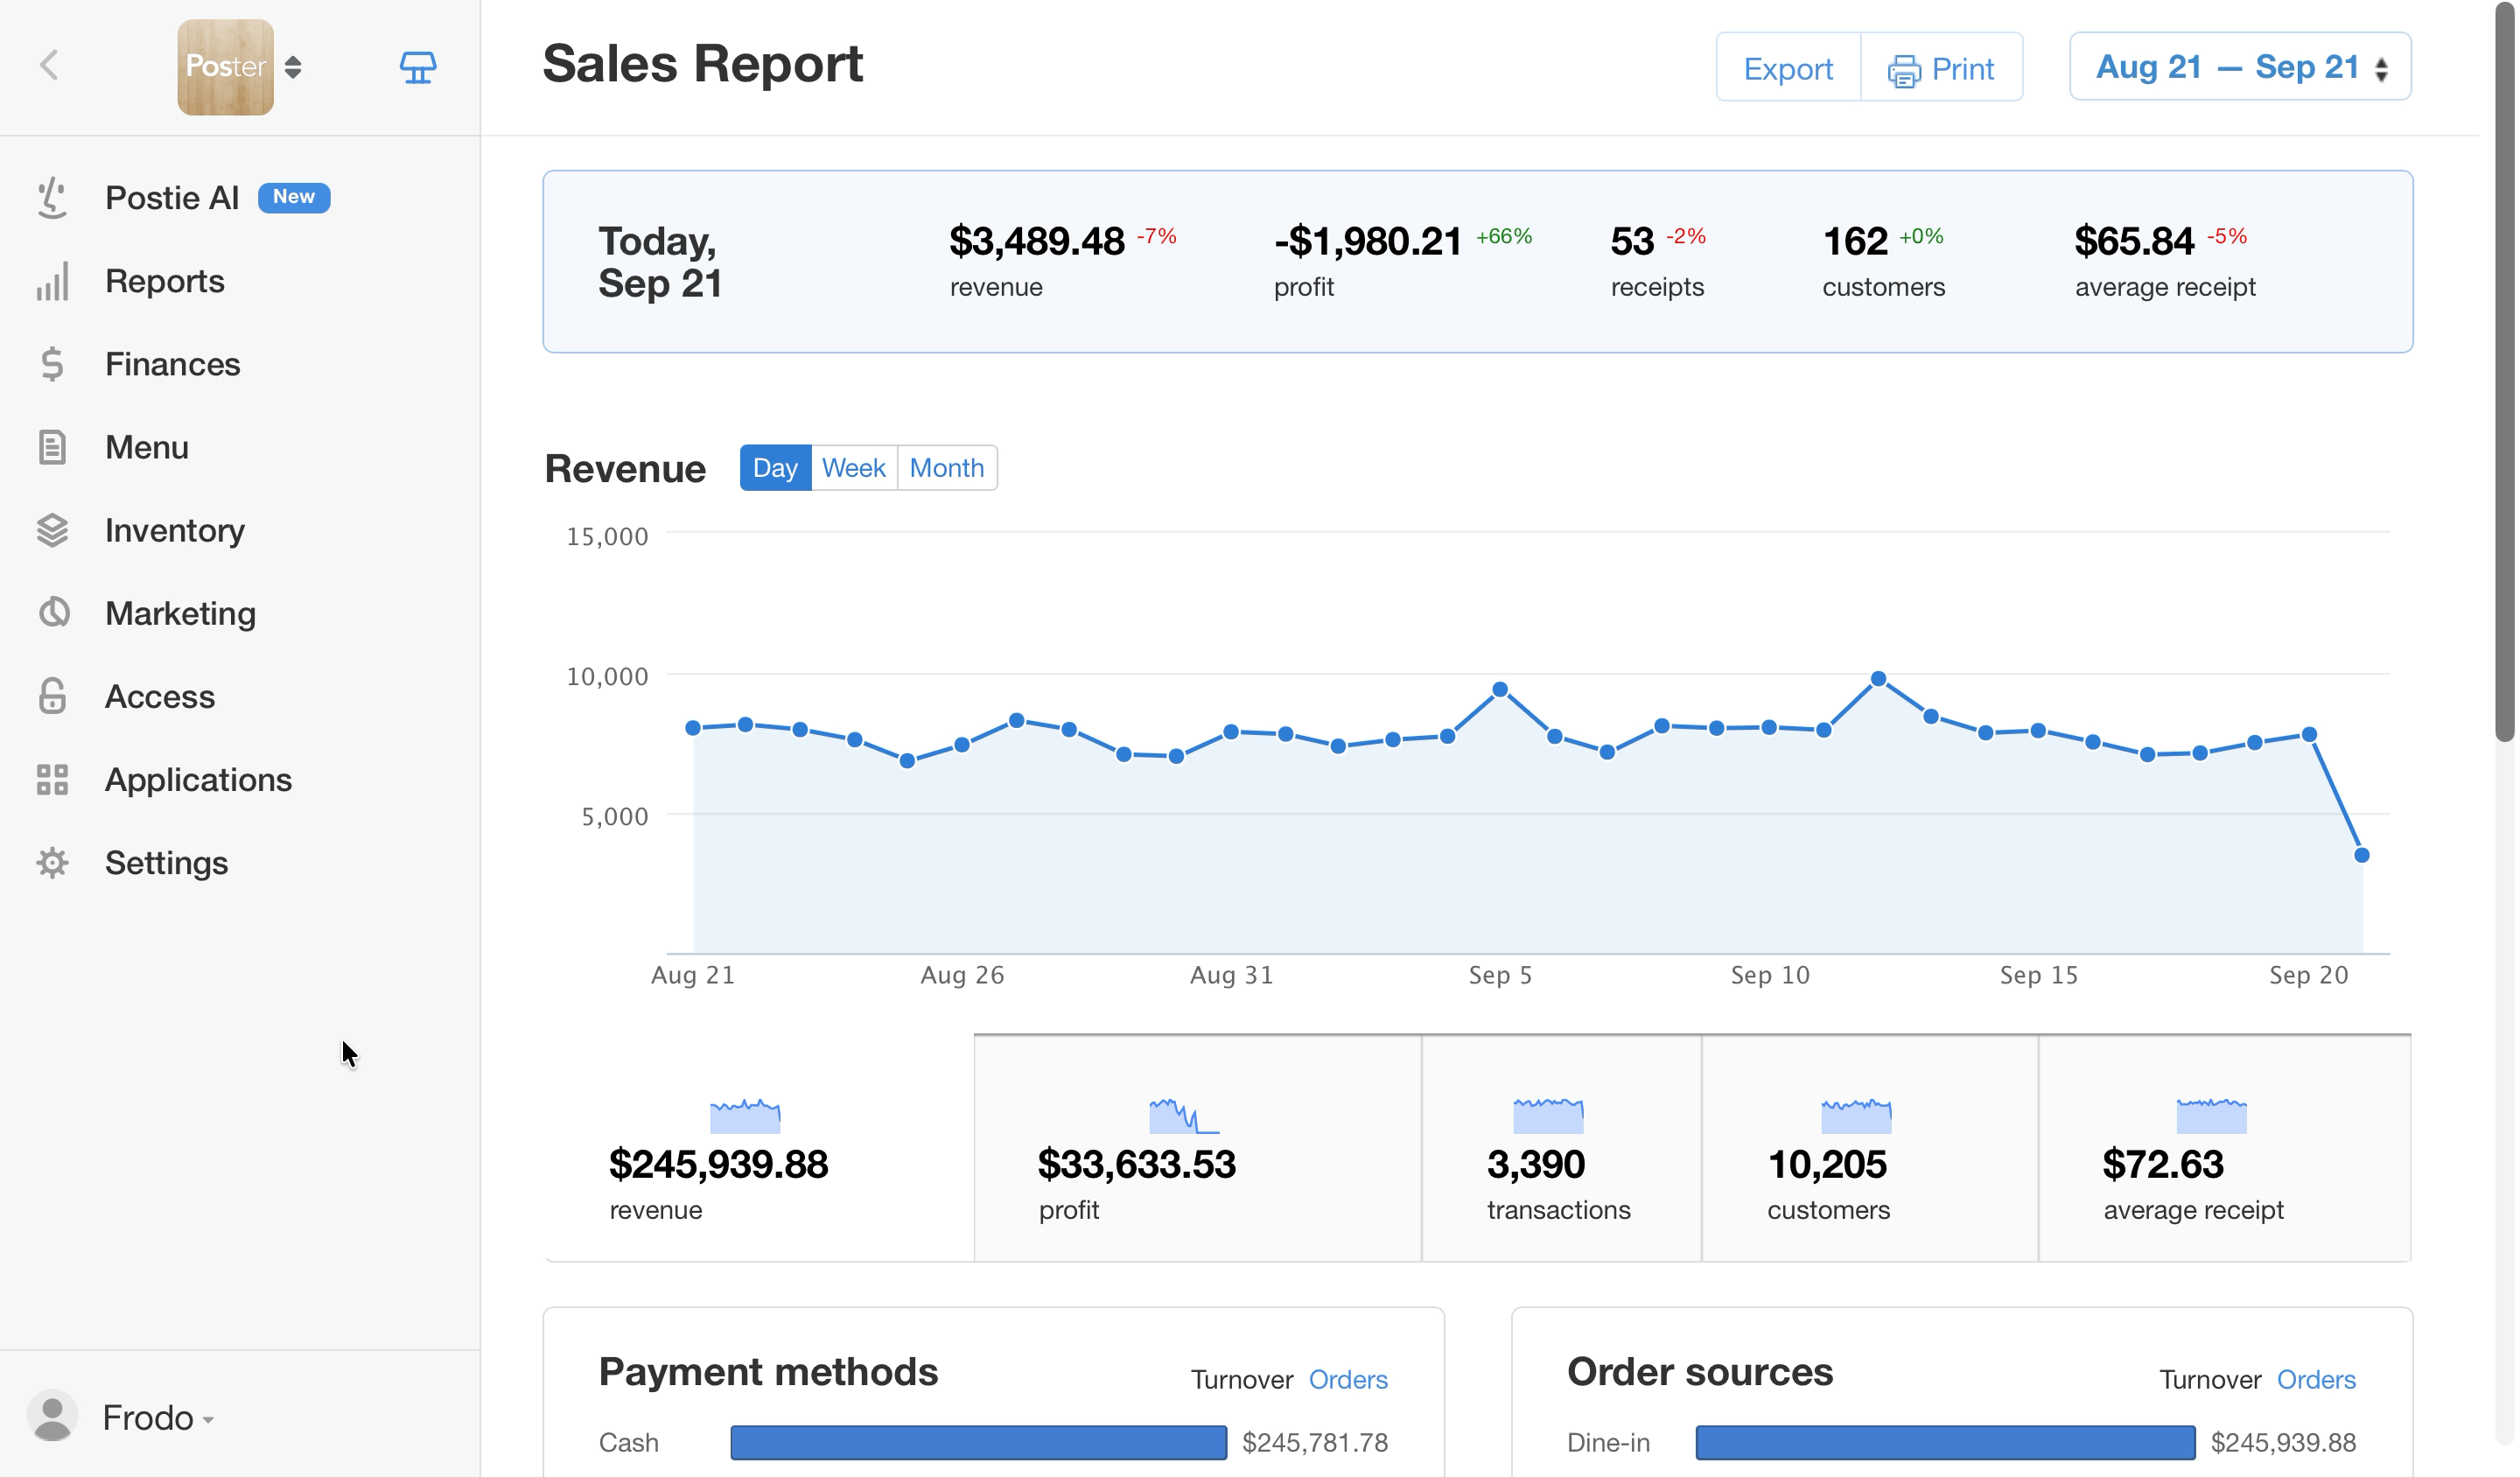Image resolution: width=2520 pixels, height=1477 pixels.
Task: Open the Settings gear icon
Action: [52, 862]
